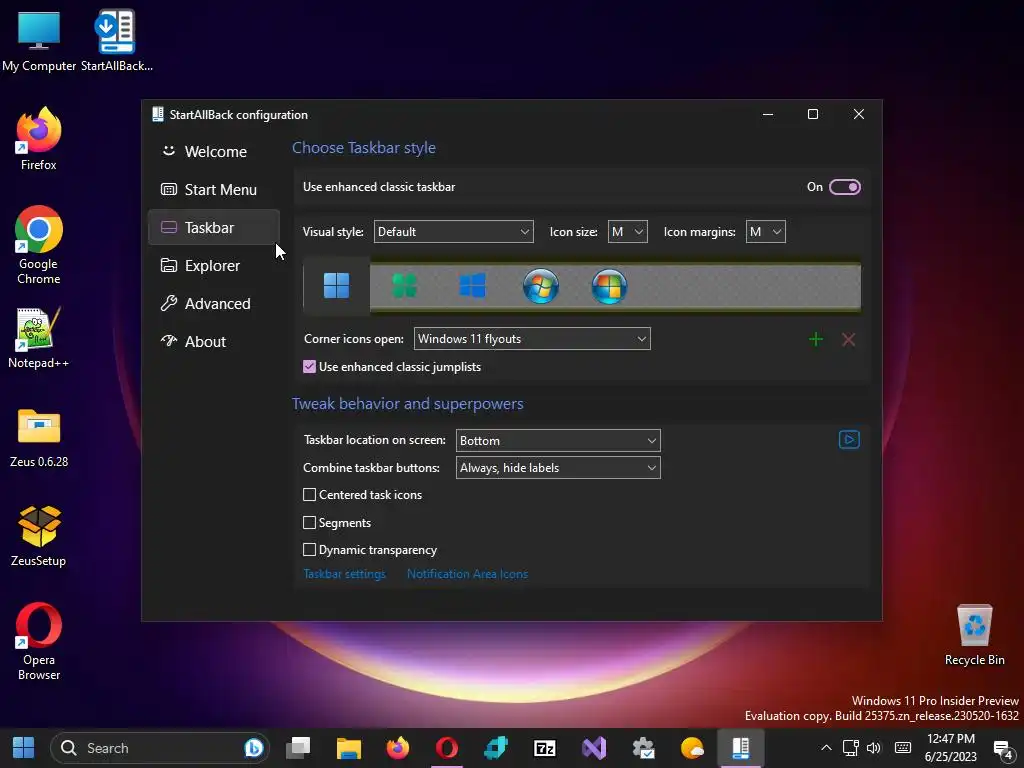Open Task View on the taskbar
This screenshot has height=768, width=1024.
pyautogui.click(x=298, y=748)
